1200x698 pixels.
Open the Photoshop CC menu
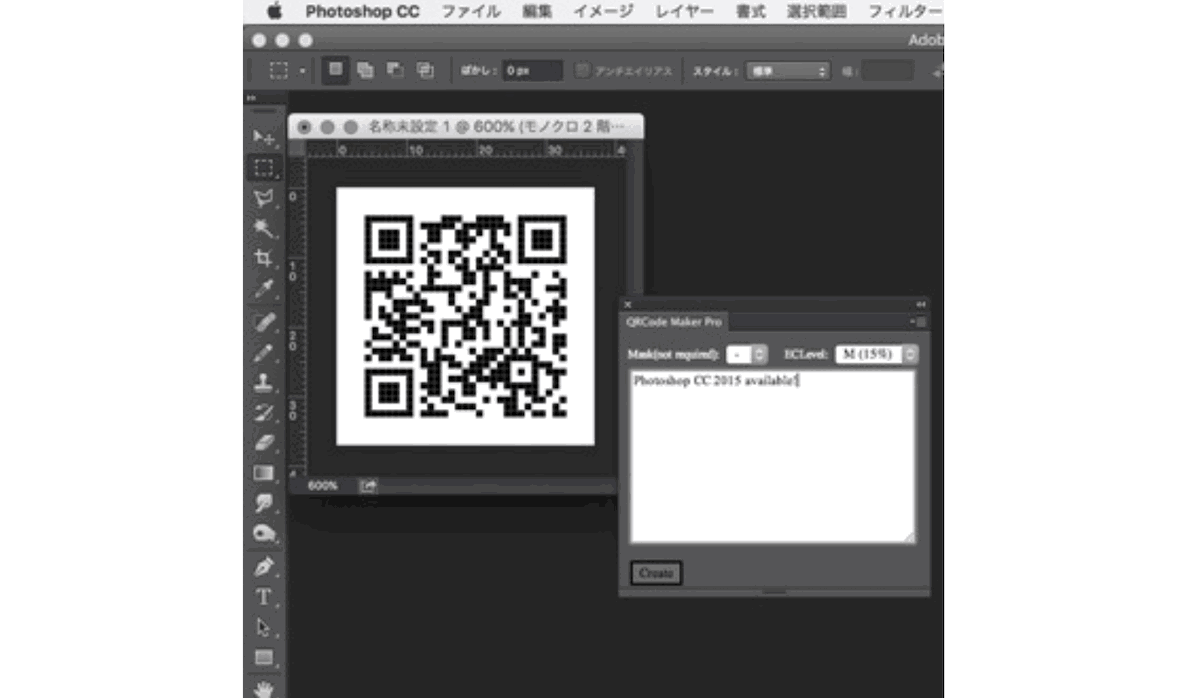pyautogui.click(x=363, y=12)
